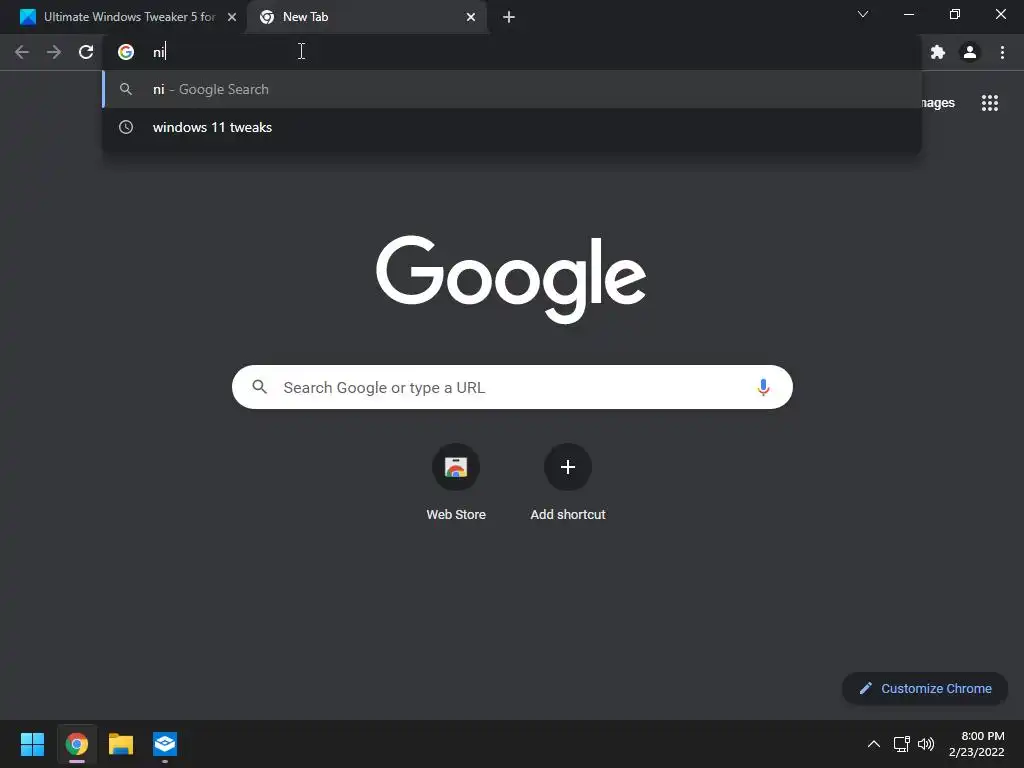Click the Customize Chrome button

pyautogui.click(x=925, y=688)
